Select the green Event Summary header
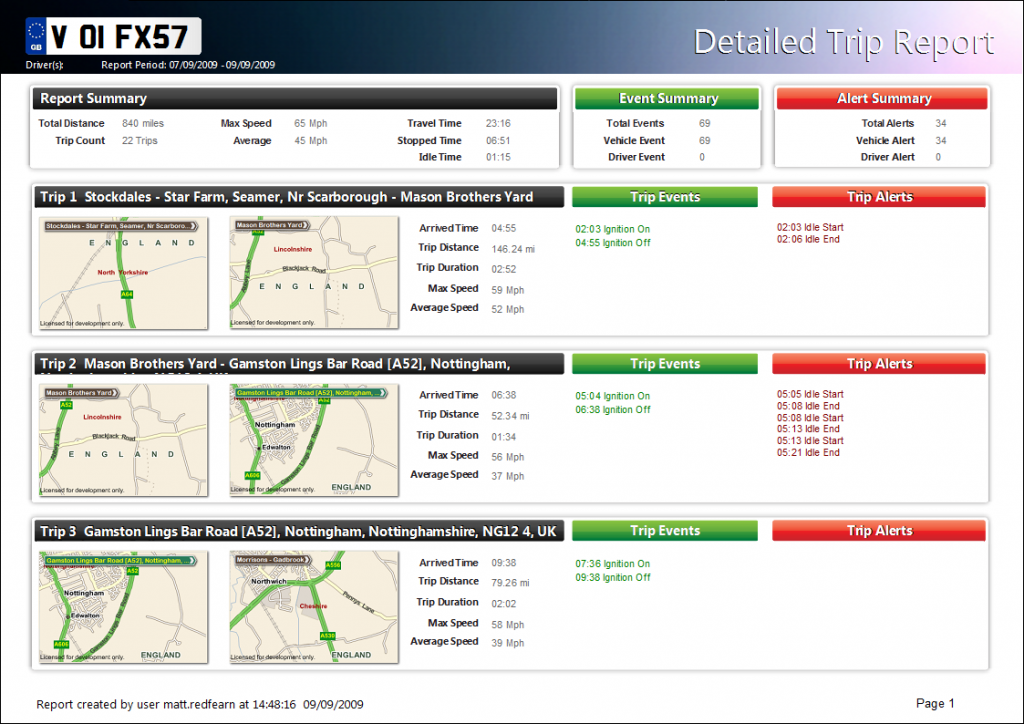Viewport: 1024px width, 724px height. [668, 99]
